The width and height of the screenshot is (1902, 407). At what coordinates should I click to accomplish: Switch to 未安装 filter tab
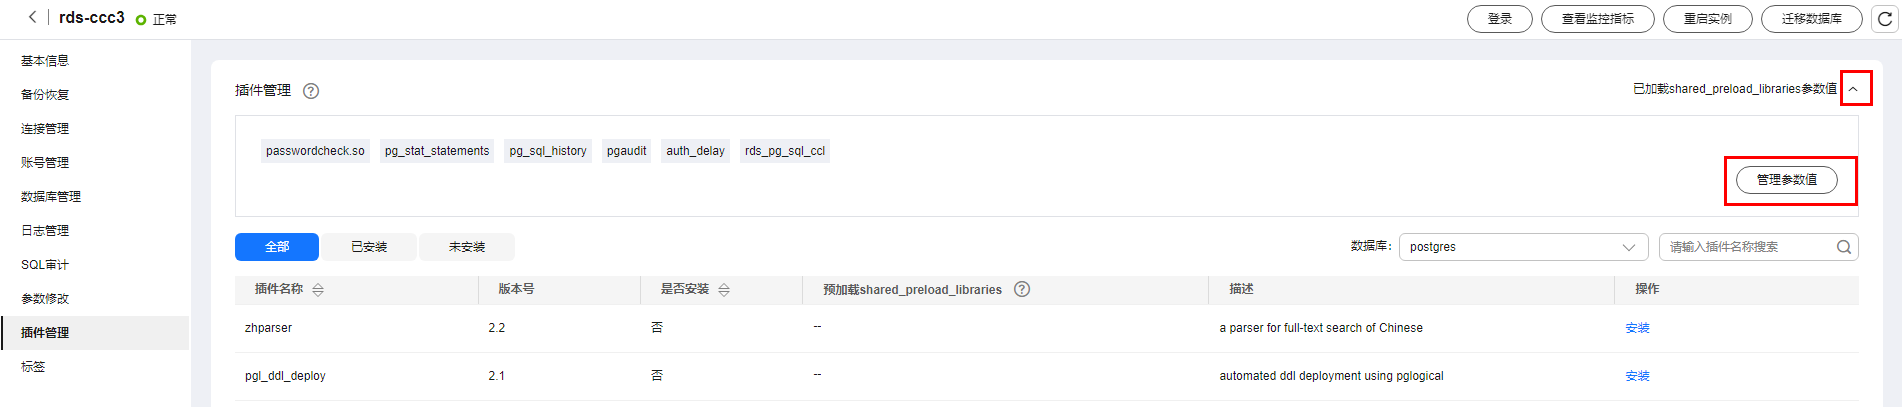click(467, 247)
